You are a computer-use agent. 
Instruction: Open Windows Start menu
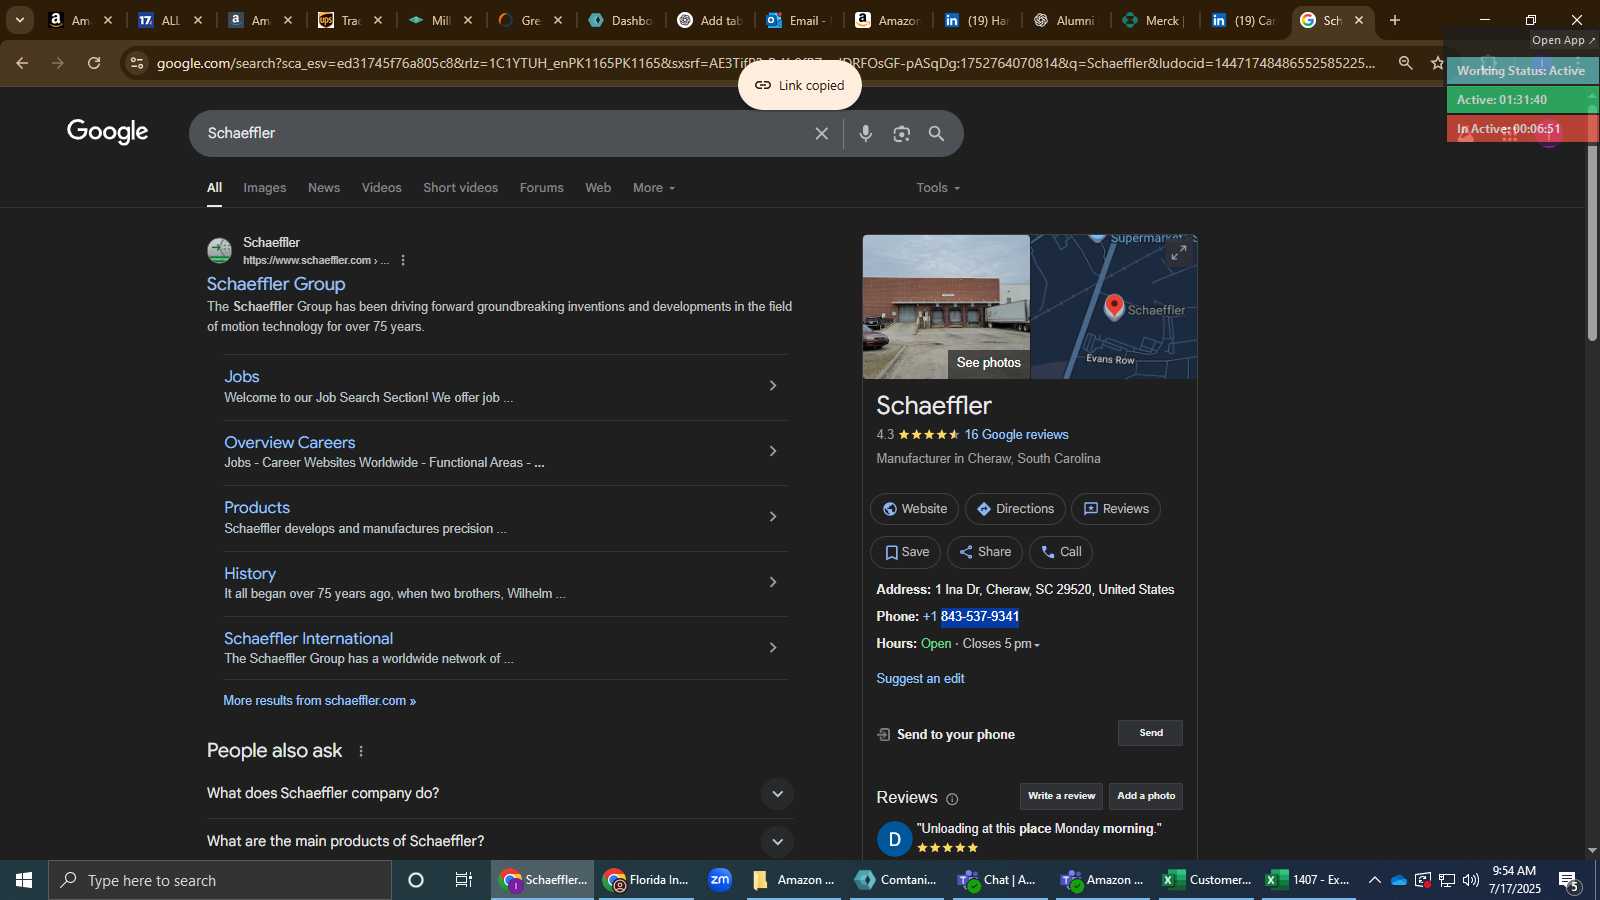point(24,880)
